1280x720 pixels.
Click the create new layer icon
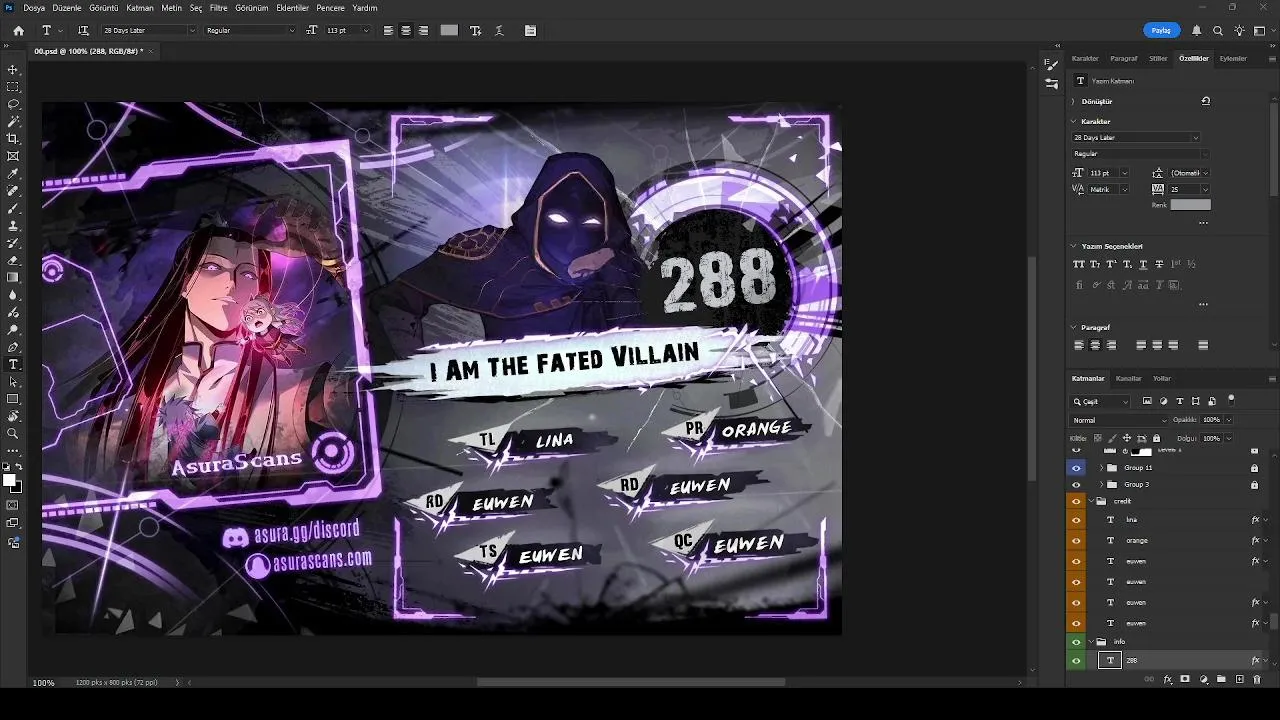(x=1240, y=680)
